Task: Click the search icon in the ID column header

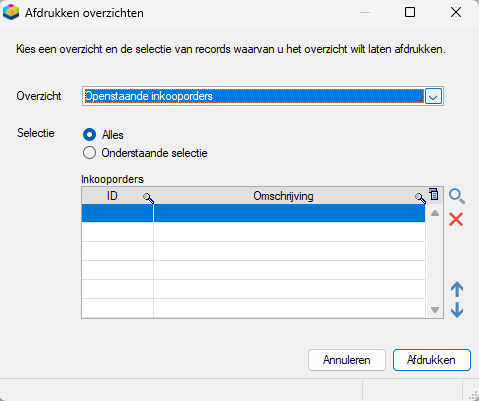Action: point(148,198)
